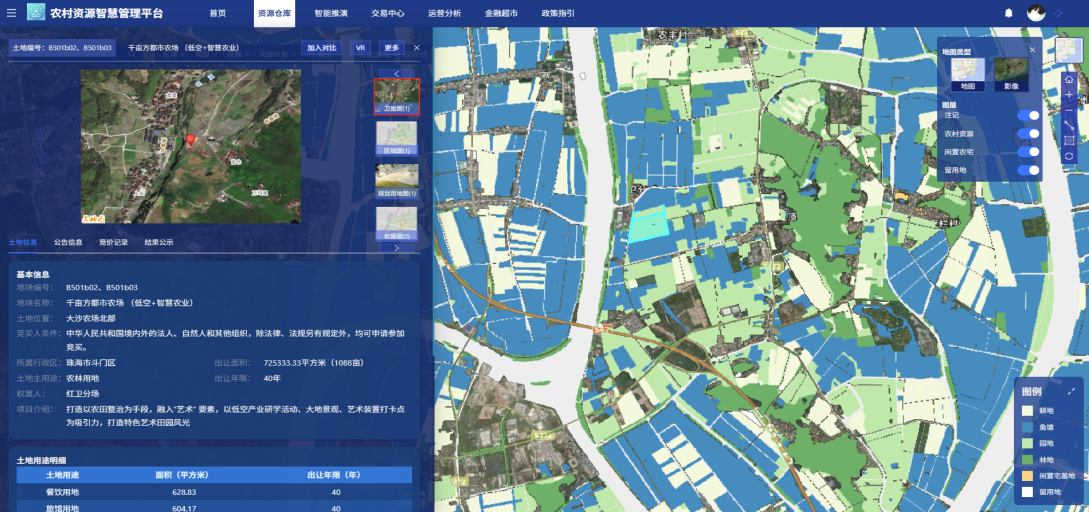Click the user avatar in header

click(1036, 13)
